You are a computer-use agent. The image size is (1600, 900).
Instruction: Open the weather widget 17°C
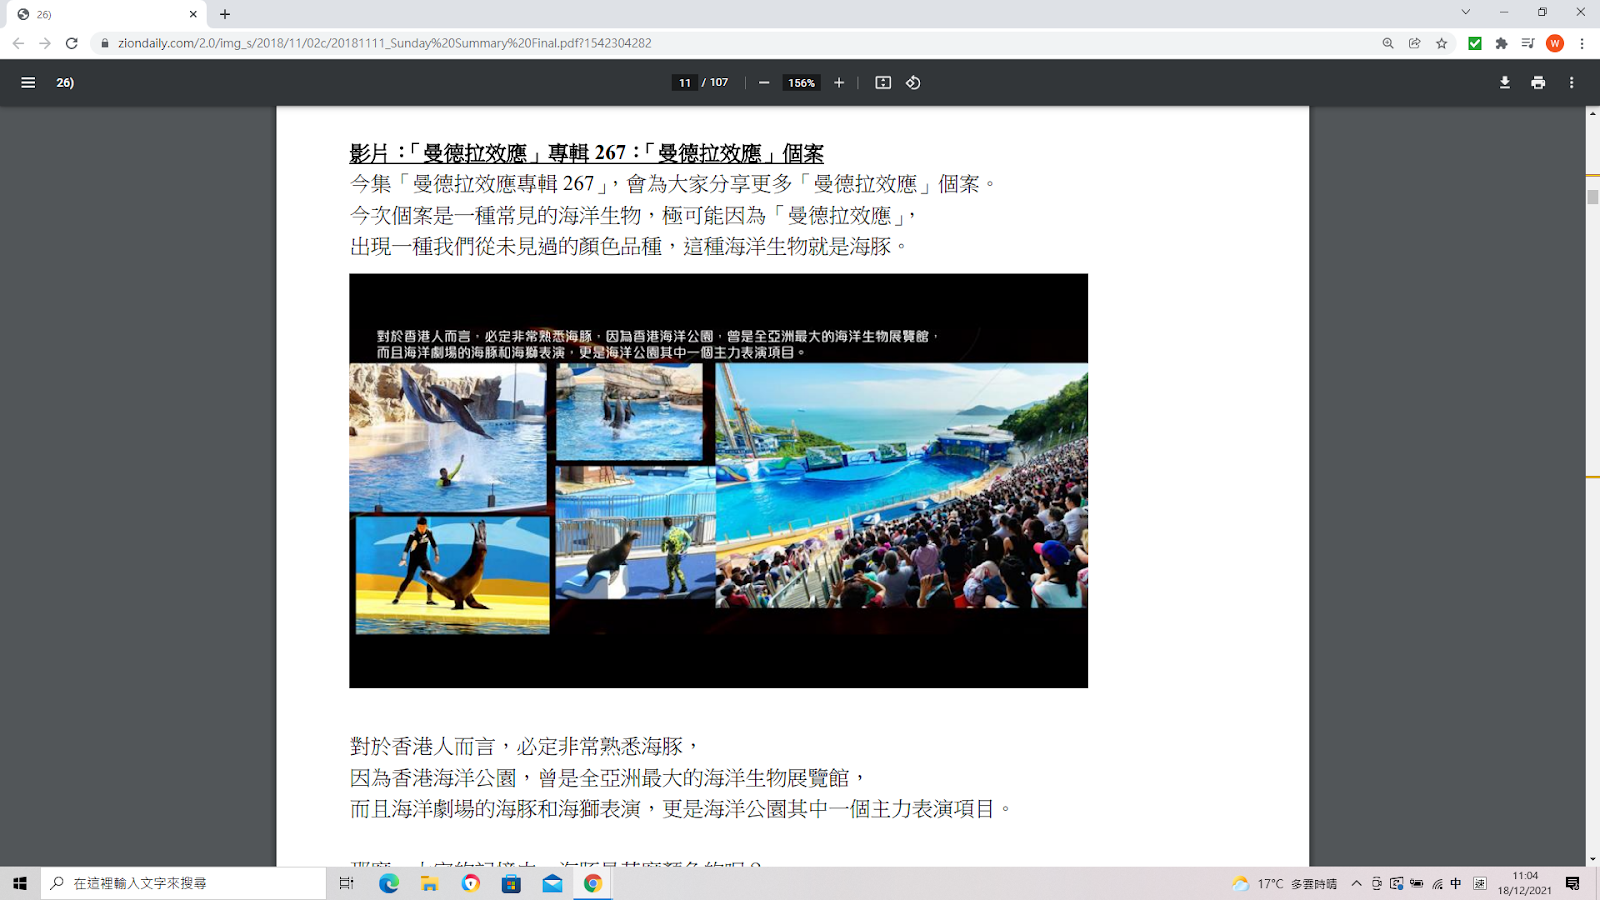pos(1284,884)
